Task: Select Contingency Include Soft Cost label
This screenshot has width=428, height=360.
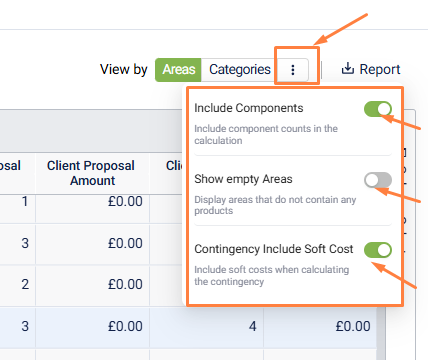Action: [x=274, y=249]
